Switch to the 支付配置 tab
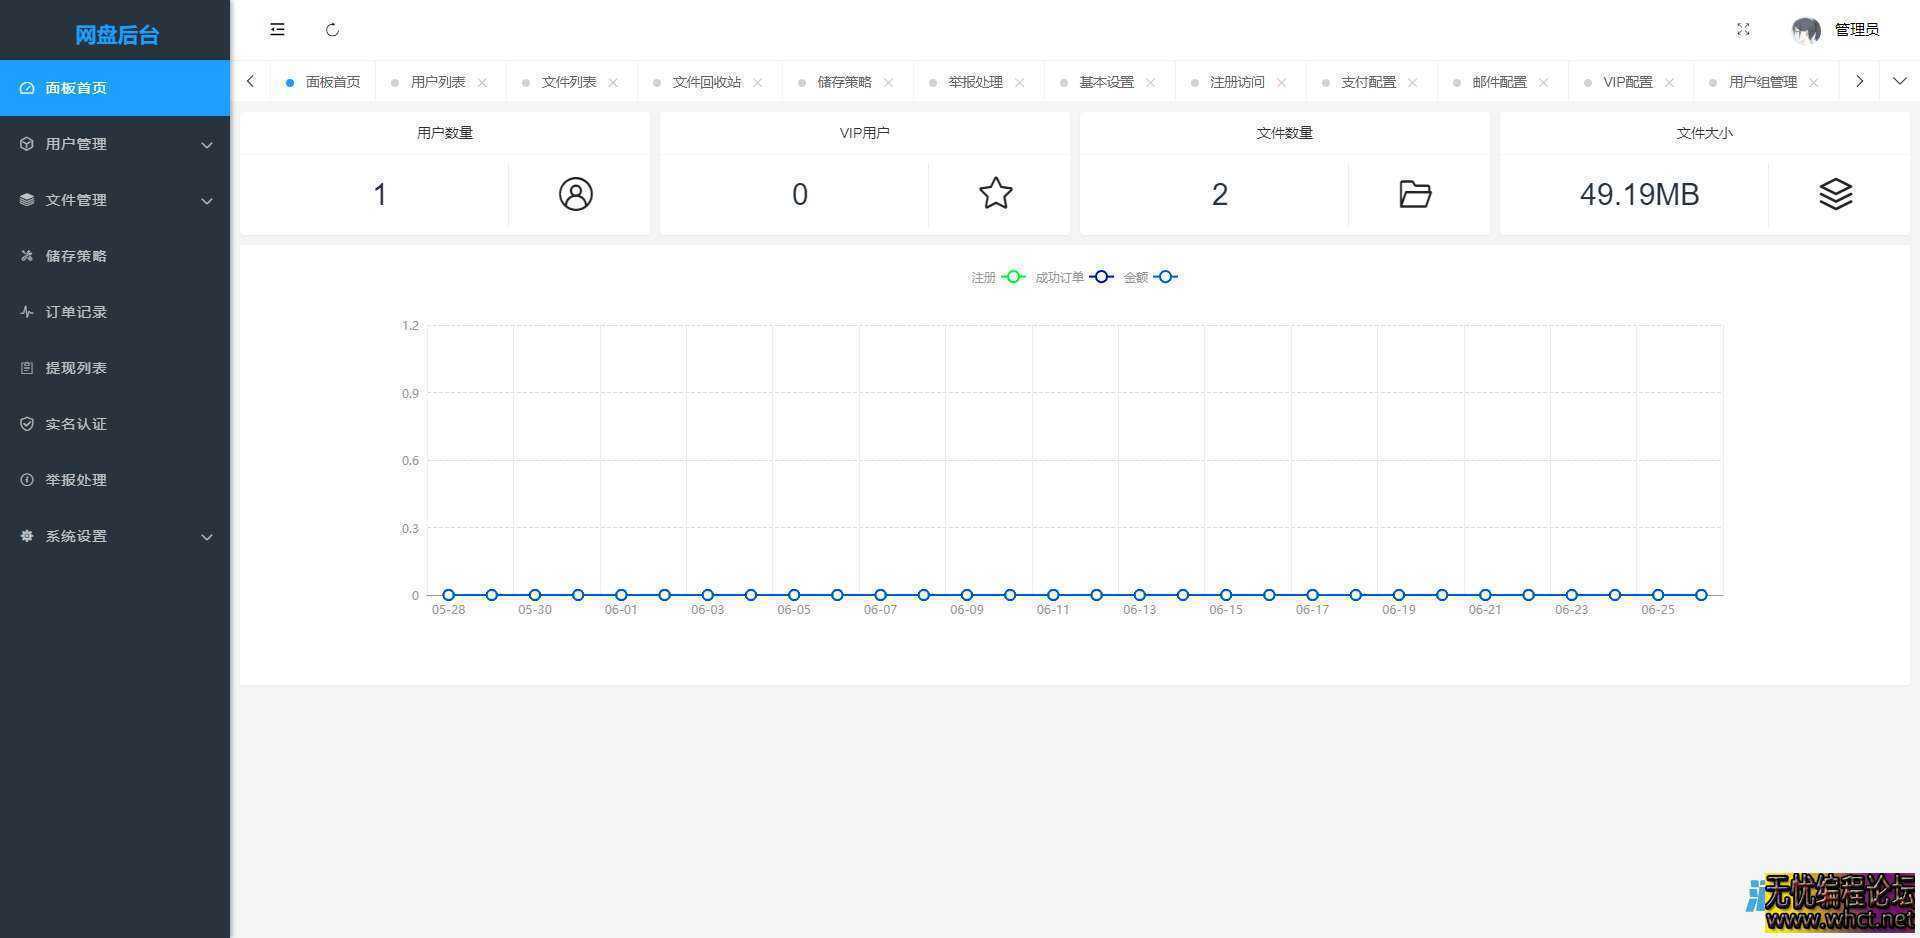The height and width of the screenshot is (938, 1920). pos(1368,81)
